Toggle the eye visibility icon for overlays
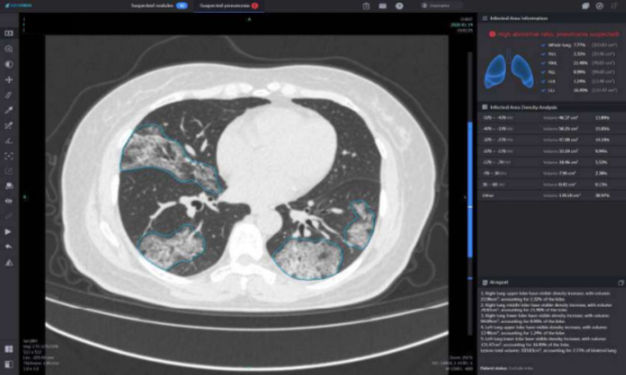The image size is (626, 375). 8,201
